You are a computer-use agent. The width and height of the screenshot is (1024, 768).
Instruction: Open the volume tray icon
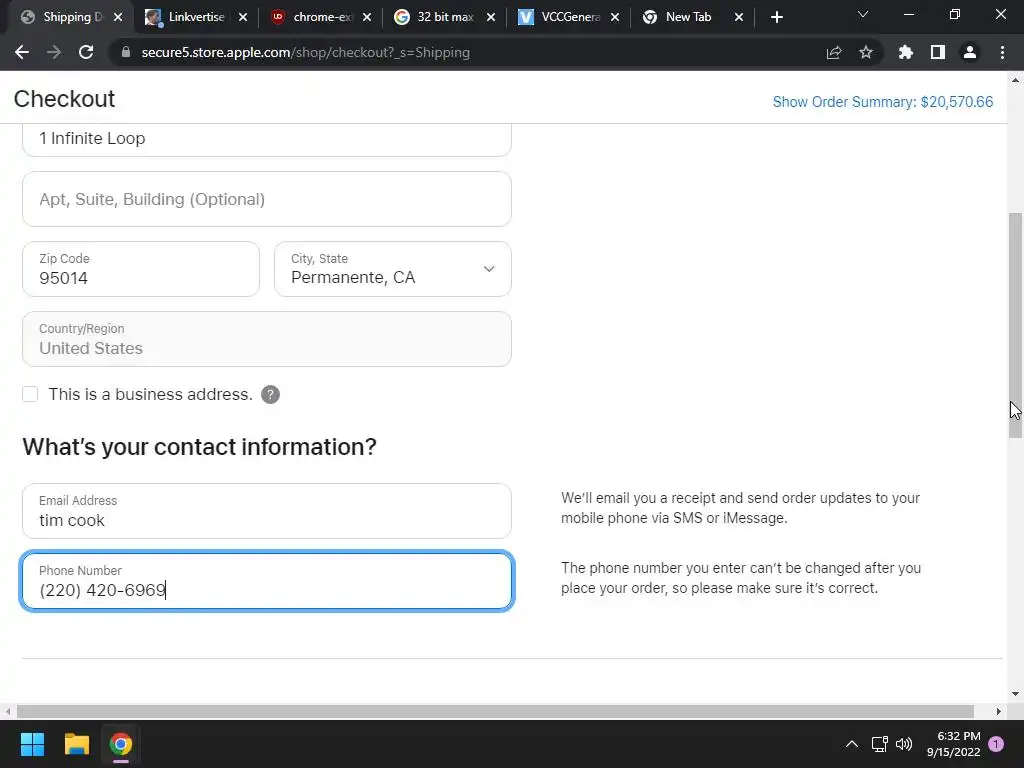(904, 744)
